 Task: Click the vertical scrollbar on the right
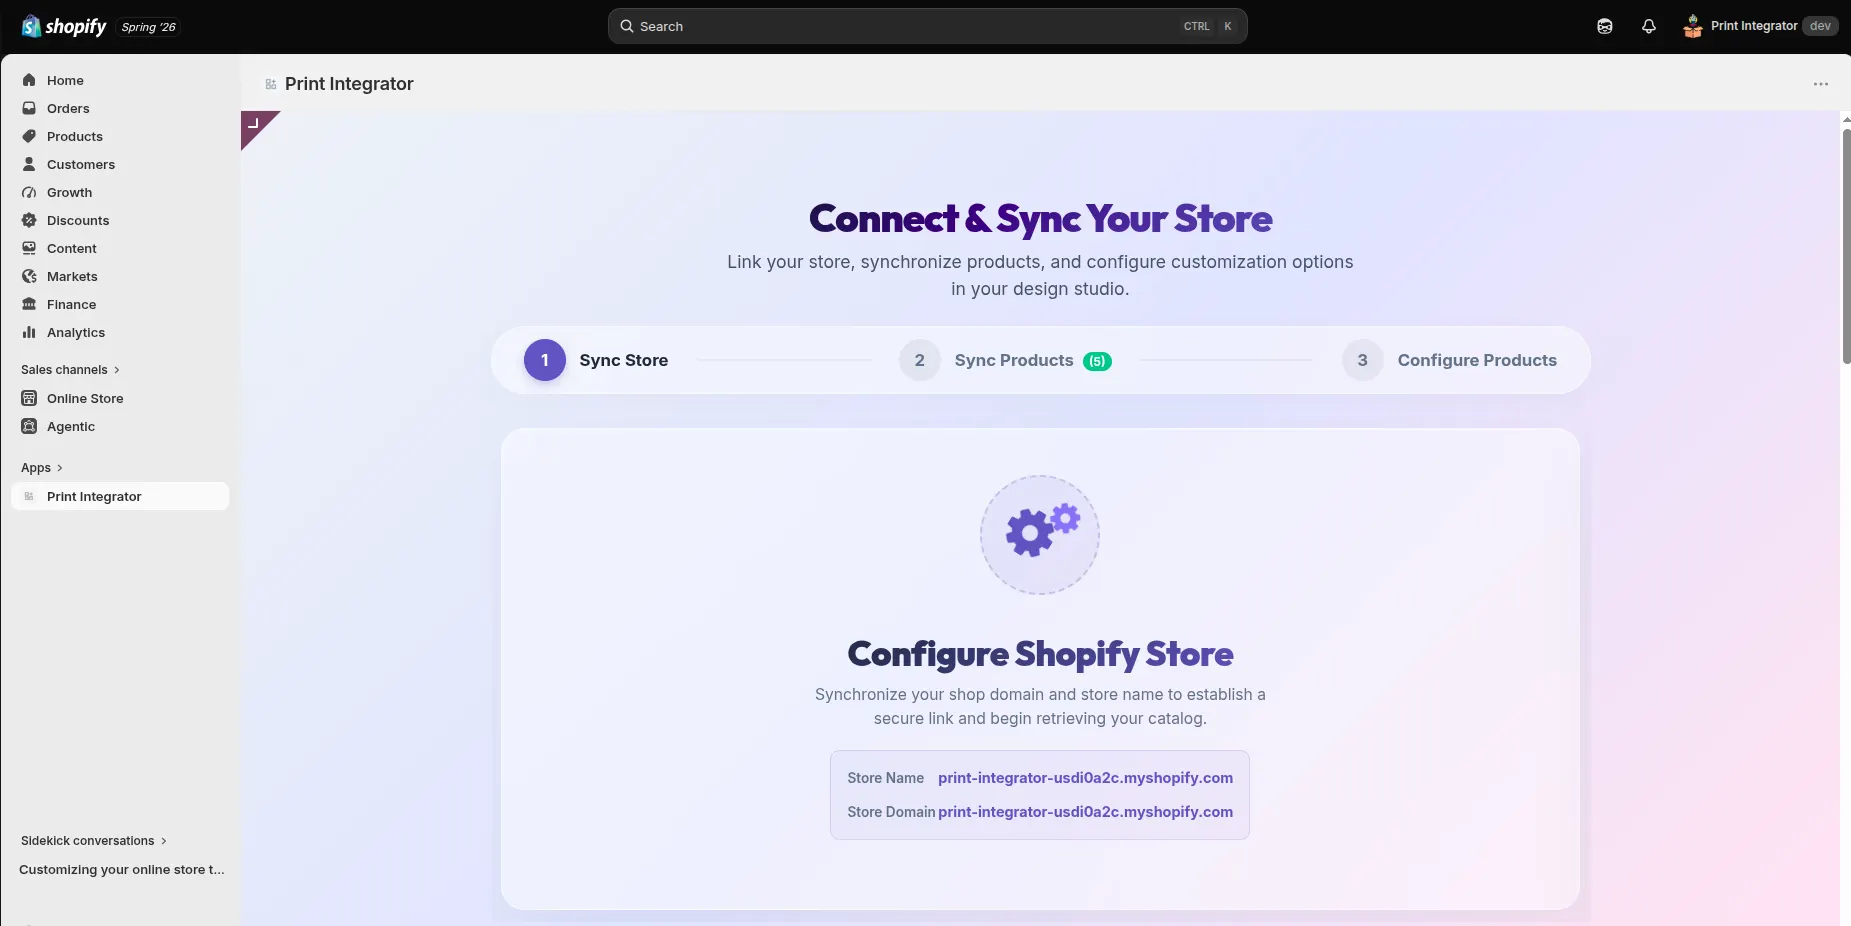pyautogui.click(x=1846, y=245)
